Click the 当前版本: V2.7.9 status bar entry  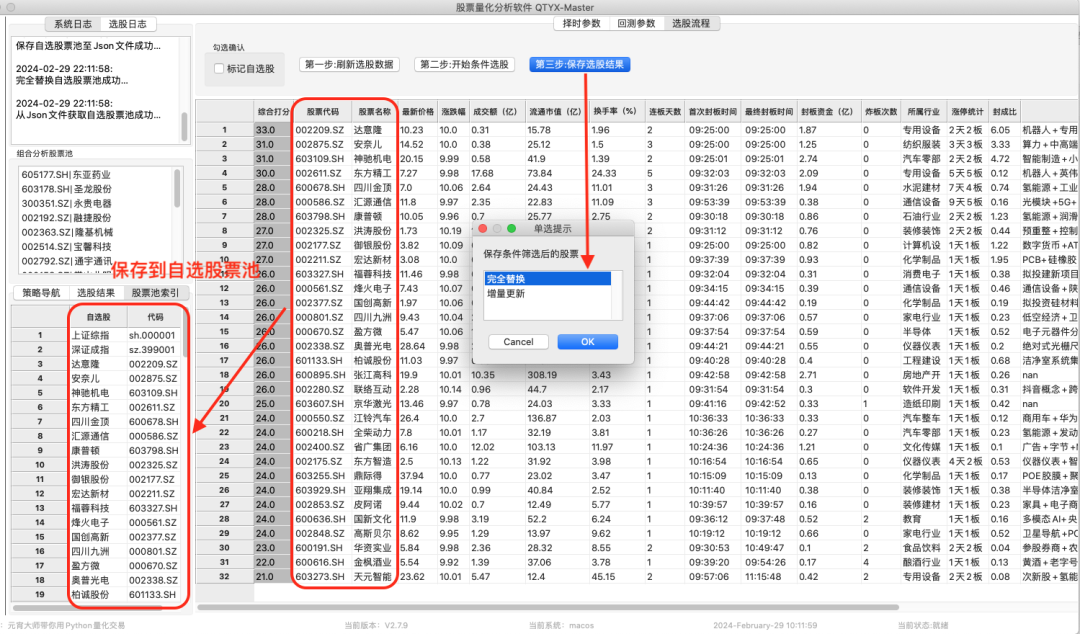click(x=376, y=626)
